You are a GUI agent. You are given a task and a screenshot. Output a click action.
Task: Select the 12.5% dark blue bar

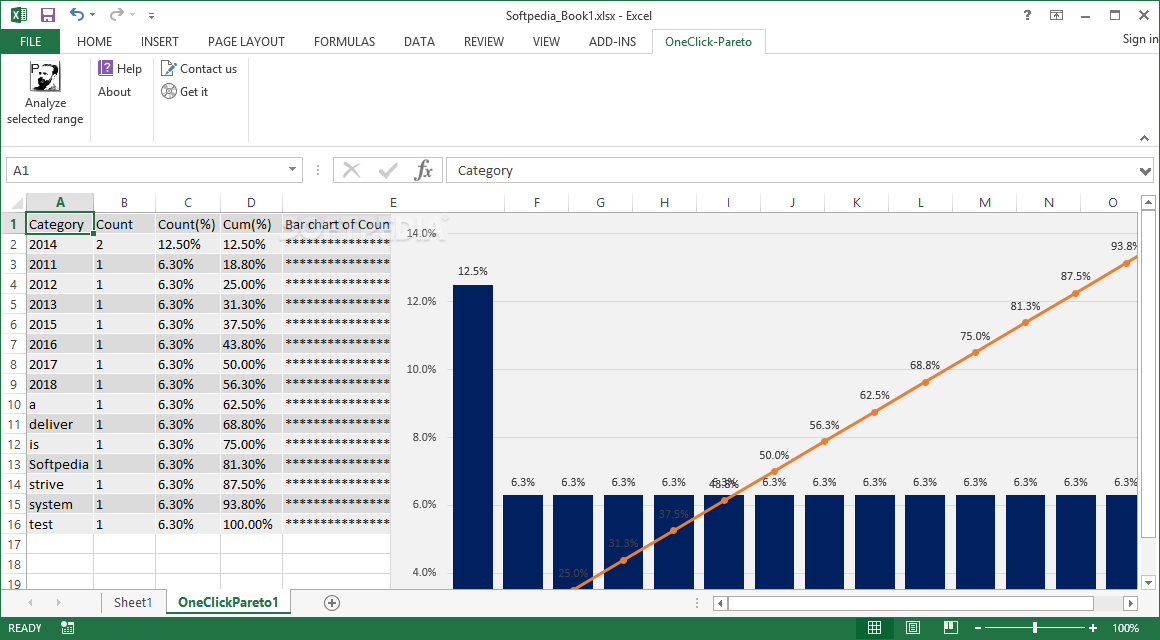[x=473, y=437]
